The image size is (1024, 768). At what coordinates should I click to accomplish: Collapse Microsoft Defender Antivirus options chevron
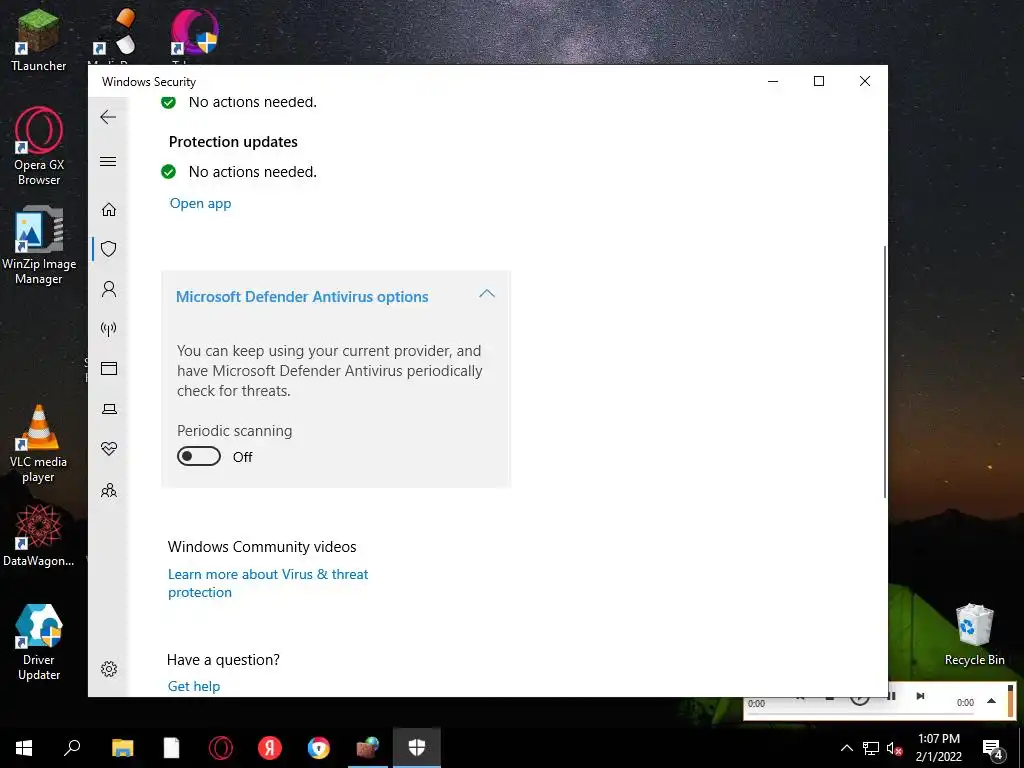click(487, 294)
